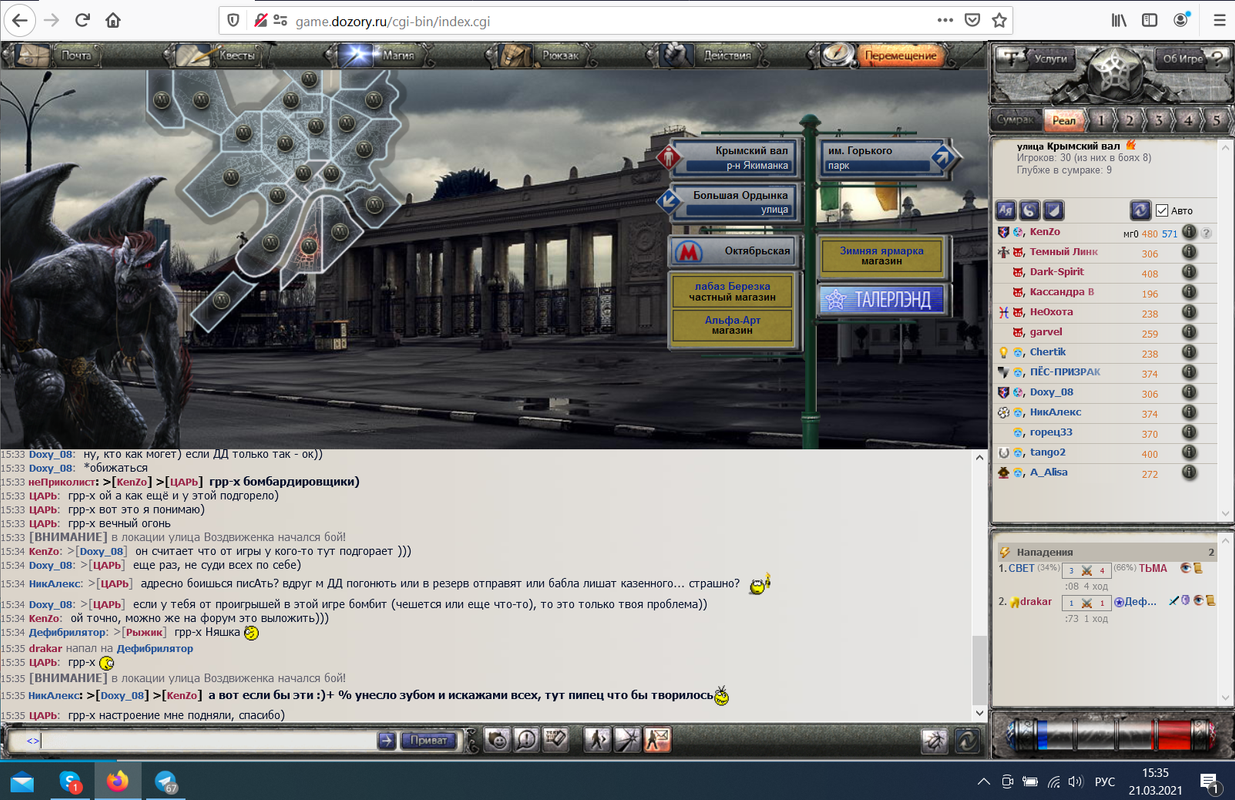This screenshot has width=1235, height=800.
Task: Click the chat window vertical scrollbar
Action: (979, 585)
